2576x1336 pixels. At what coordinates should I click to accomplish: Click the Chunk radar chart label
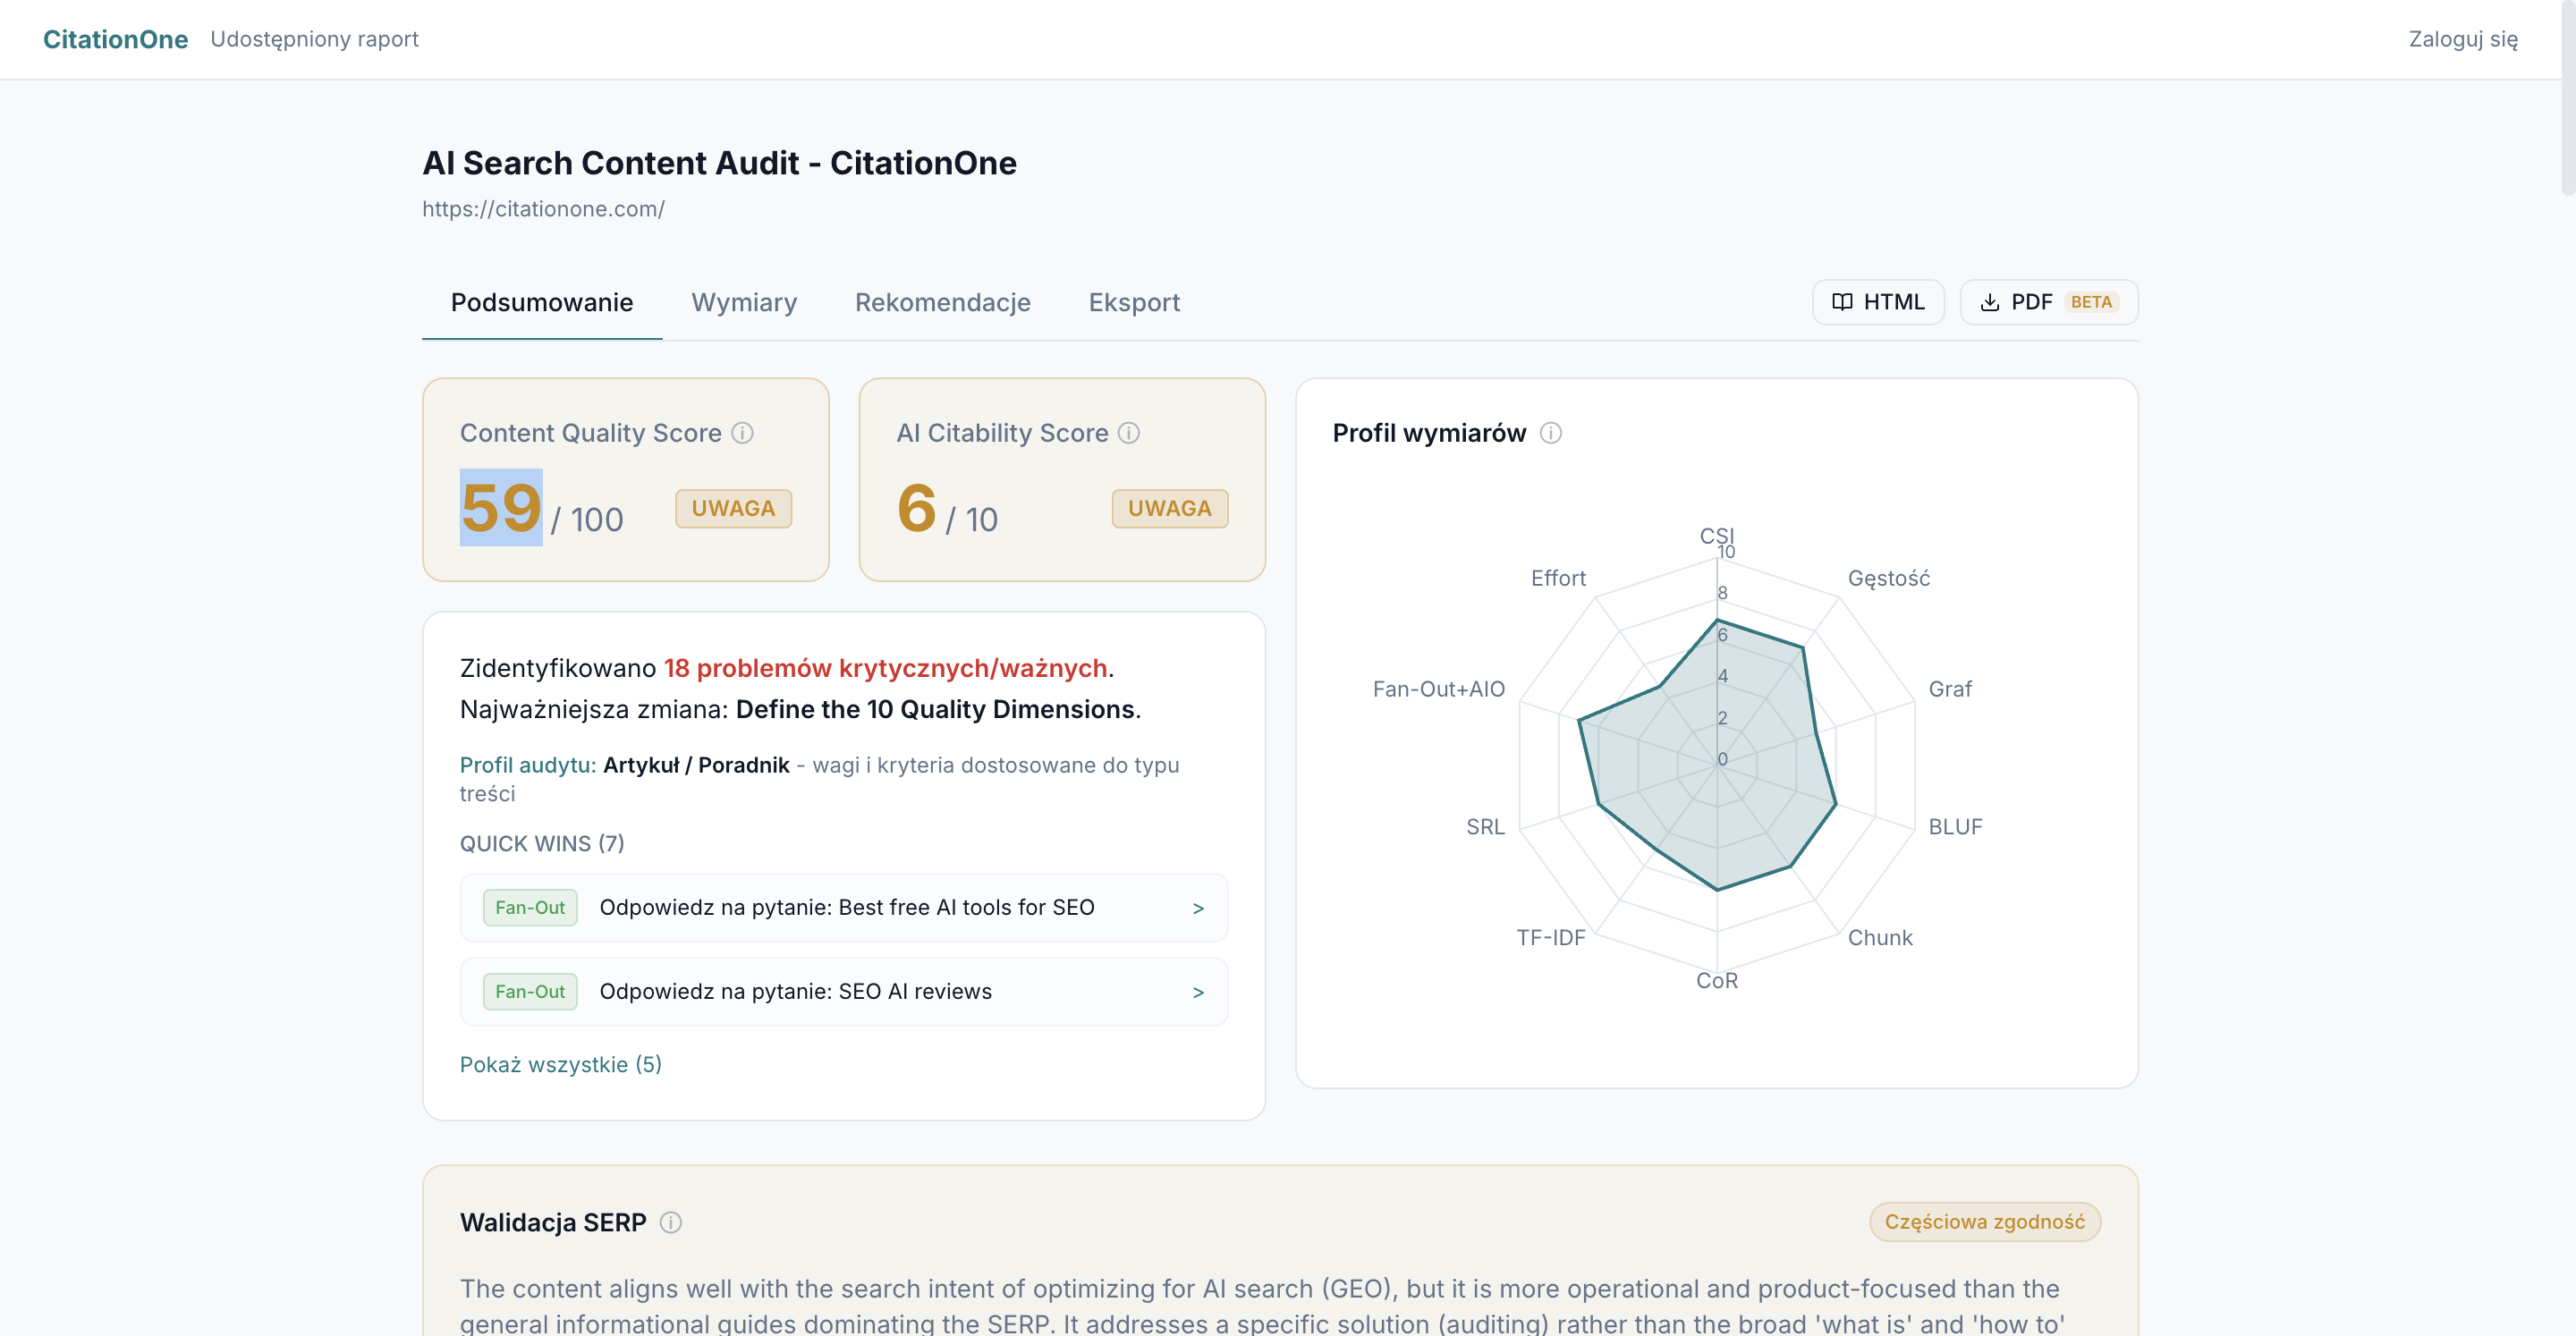coord(1880,938)
